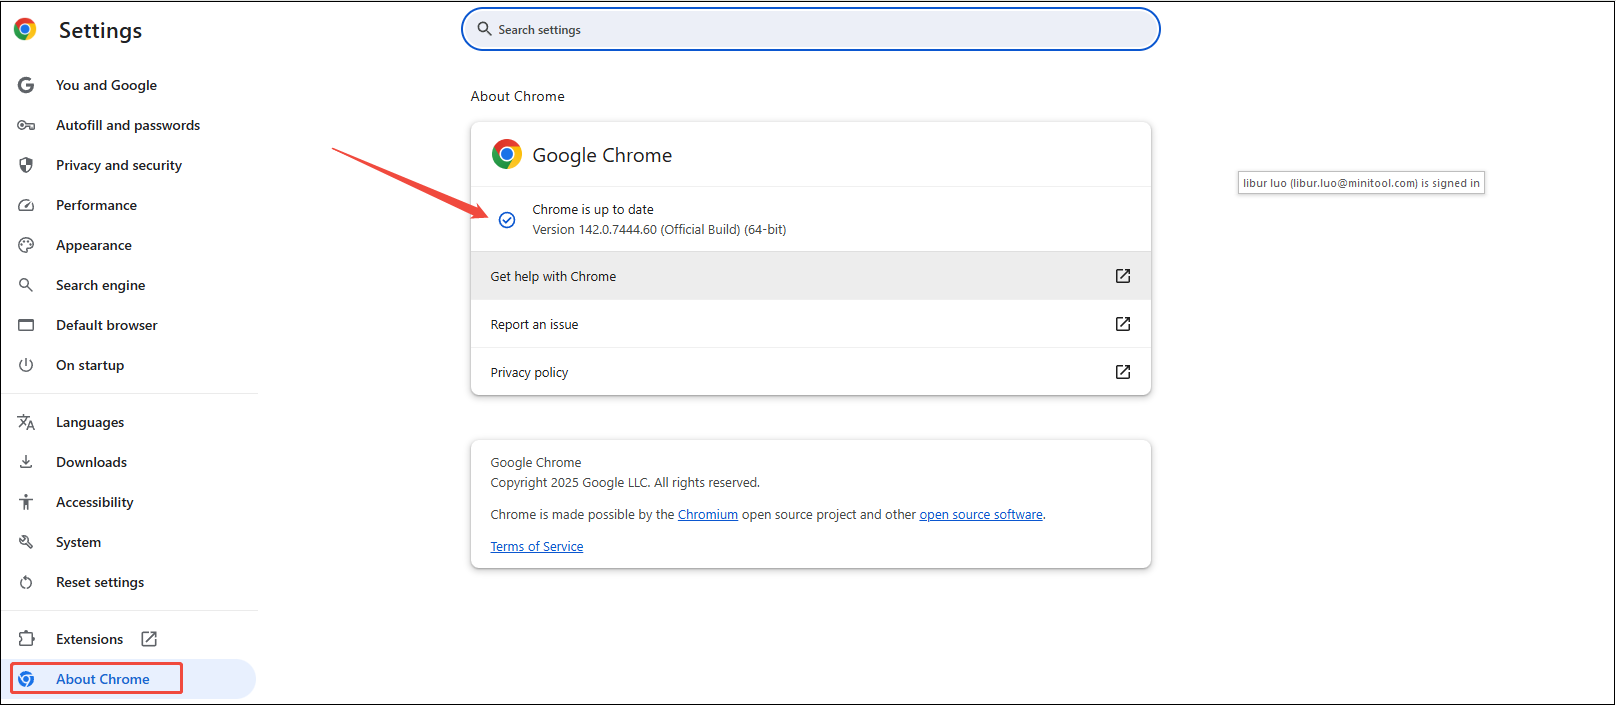This screenshot has height=705, width=1616.
Task: Open Get help with Chrome
Action: pyautogui.click(x=553, y=276)
